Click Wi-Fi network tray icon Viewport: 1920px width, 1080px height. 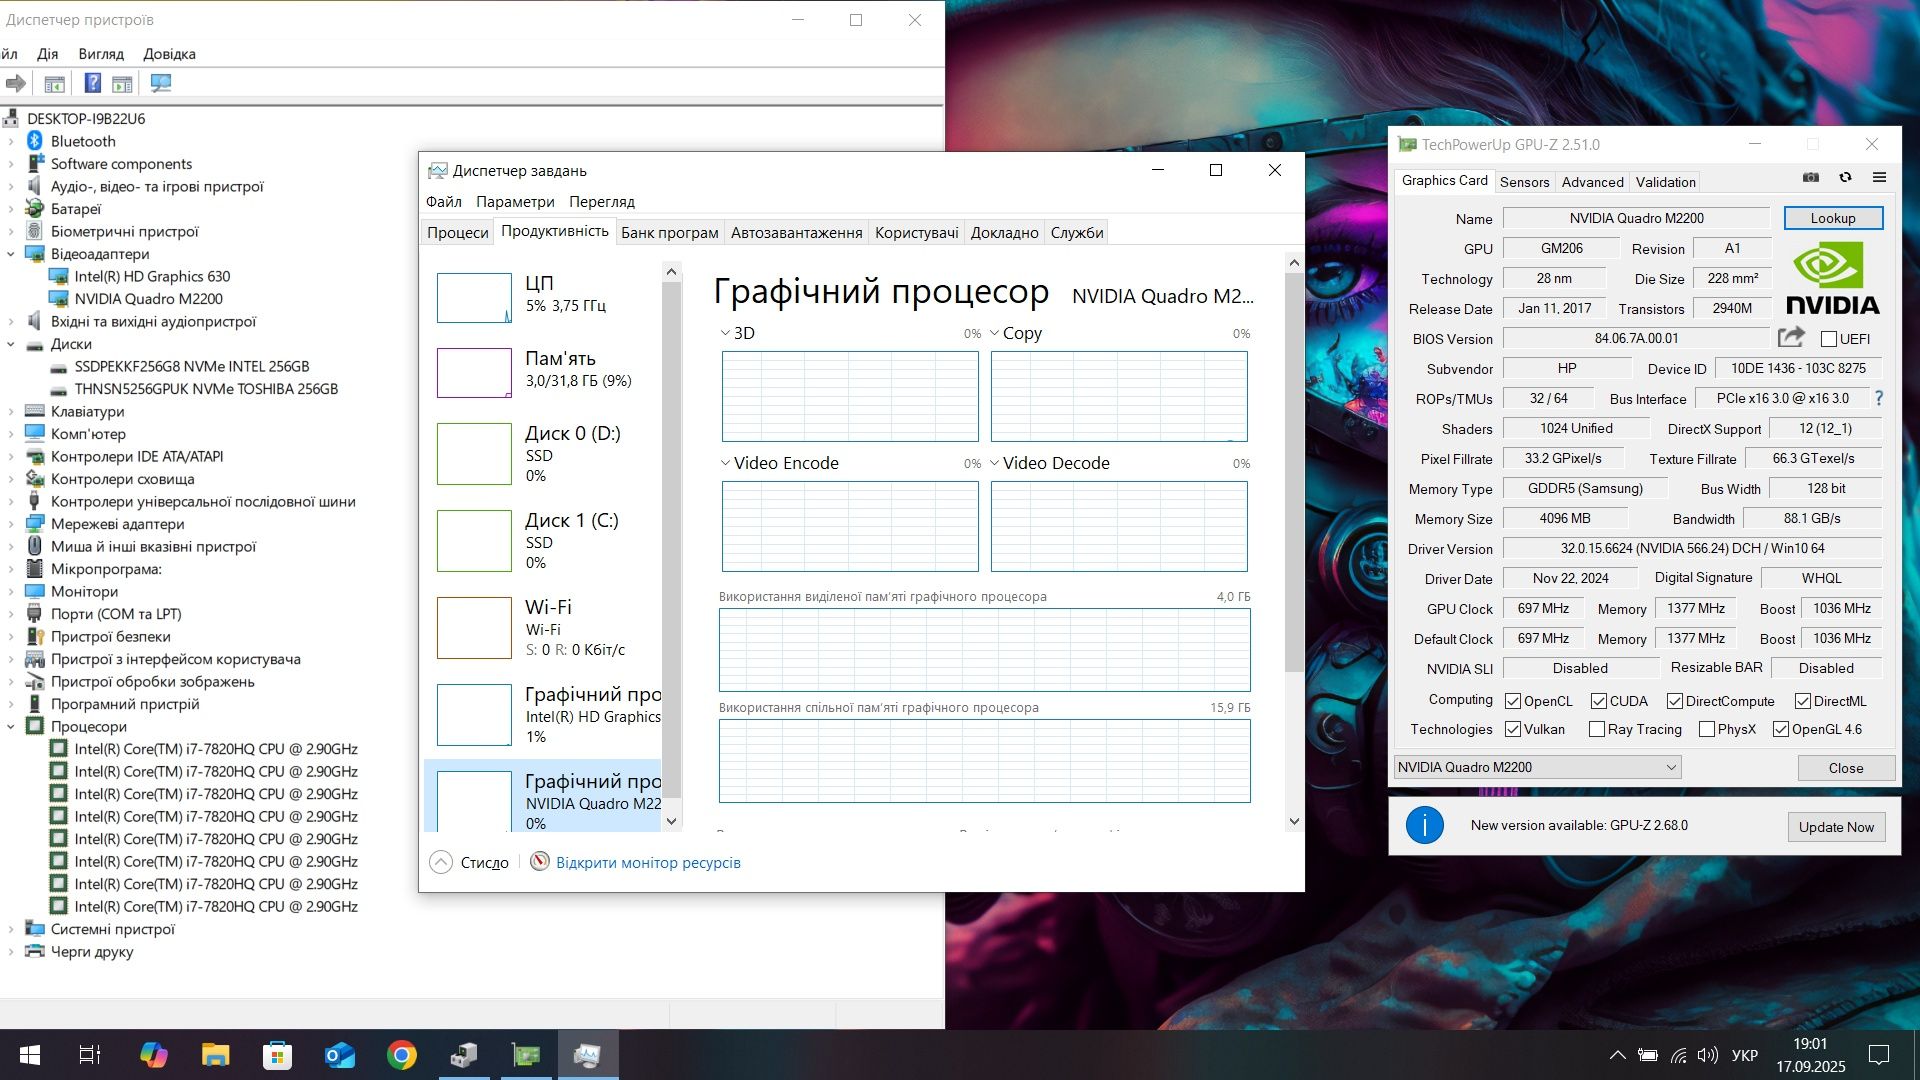click(1679, 1055)
